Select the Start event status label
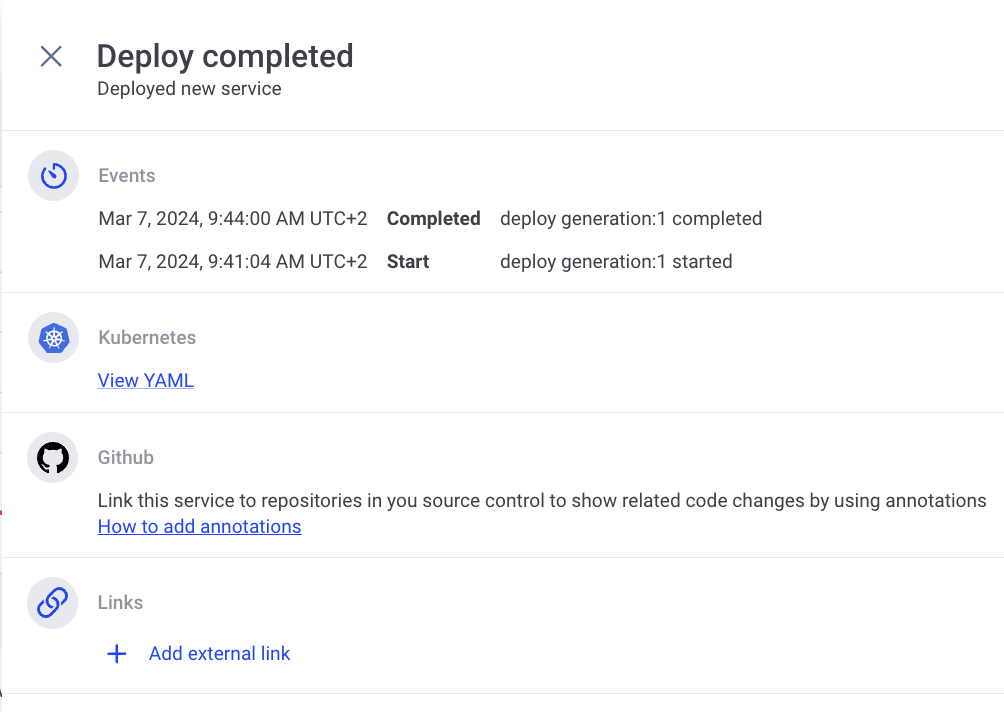 click(408, 262)
